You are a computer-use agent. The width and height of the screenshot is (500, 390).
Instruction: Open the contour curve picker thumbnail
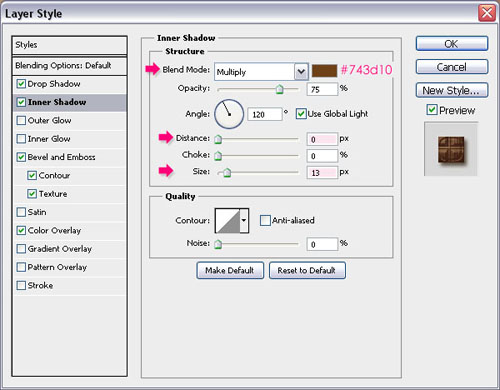(228, 220)
